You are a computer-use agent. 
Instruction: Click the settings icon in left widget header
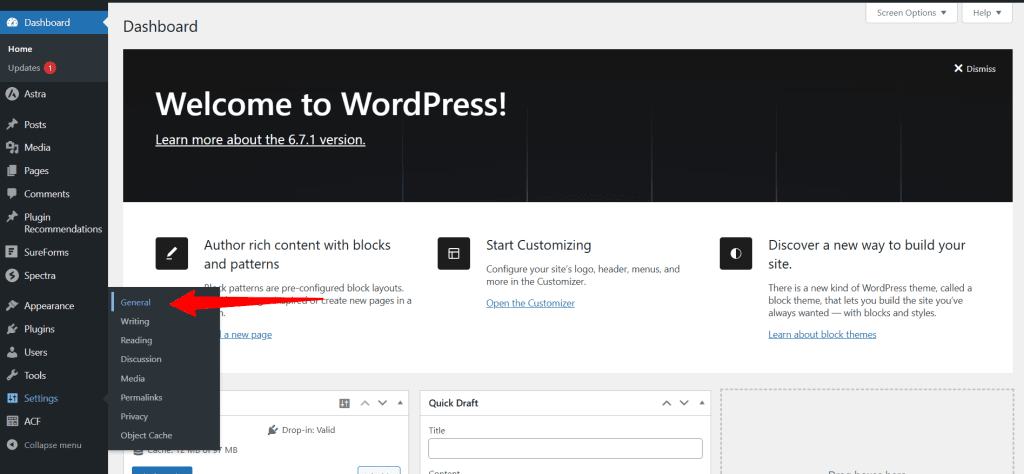click(x=345, y=403)
